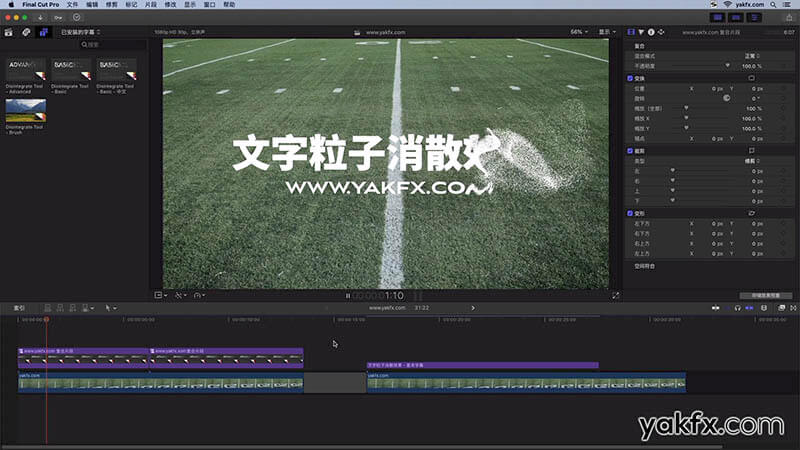Screen dimensions: 800x450
Task: Adjust the Scale X slider handle
Action: (686, 118)
